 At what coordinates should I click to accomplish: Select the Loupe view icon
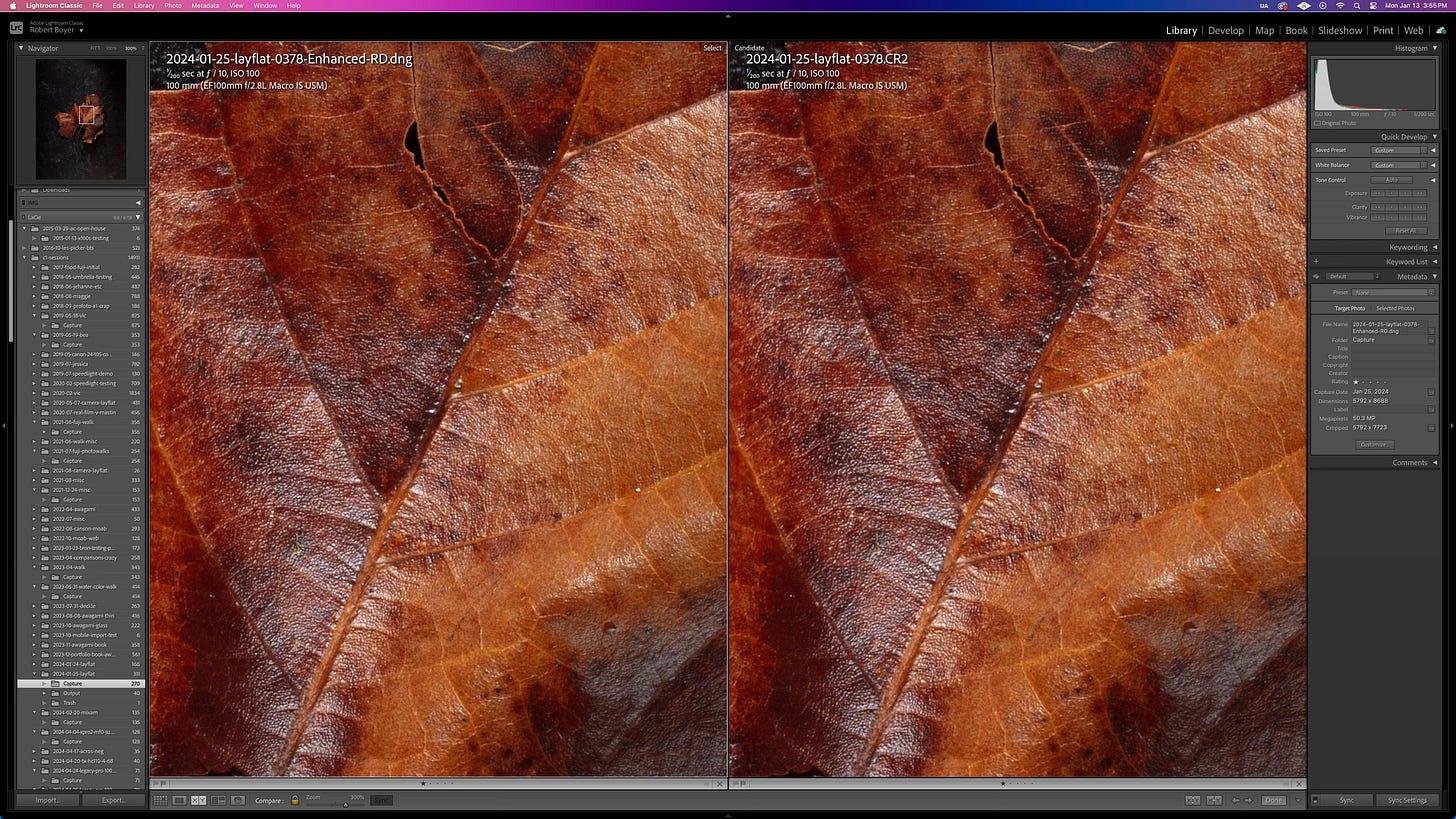coord(180,800)
